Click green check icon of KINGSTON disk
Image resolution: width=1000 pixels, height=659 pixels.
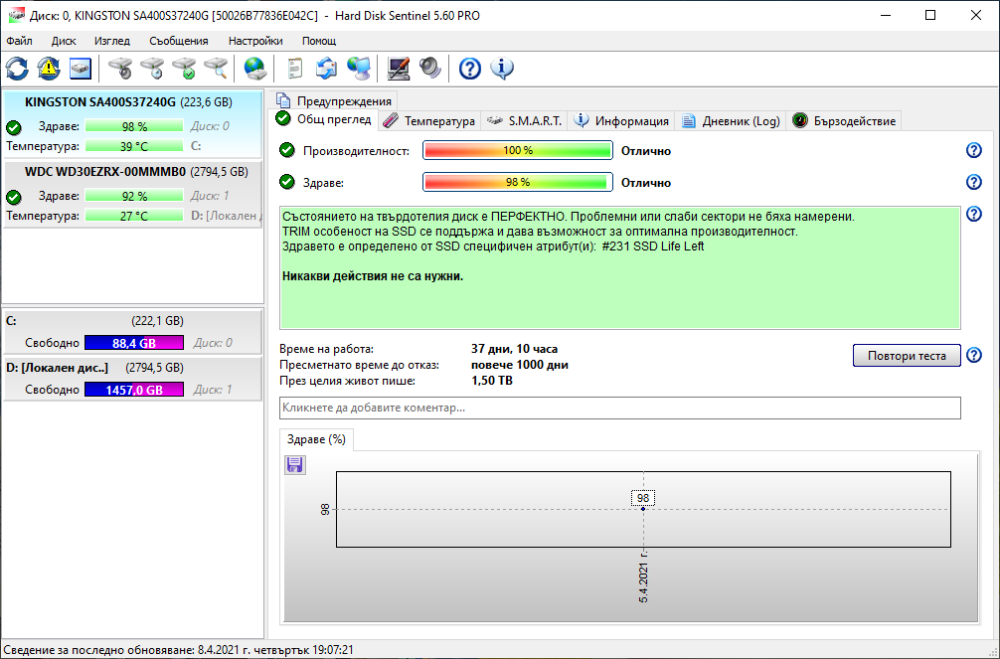click(13, 128)
